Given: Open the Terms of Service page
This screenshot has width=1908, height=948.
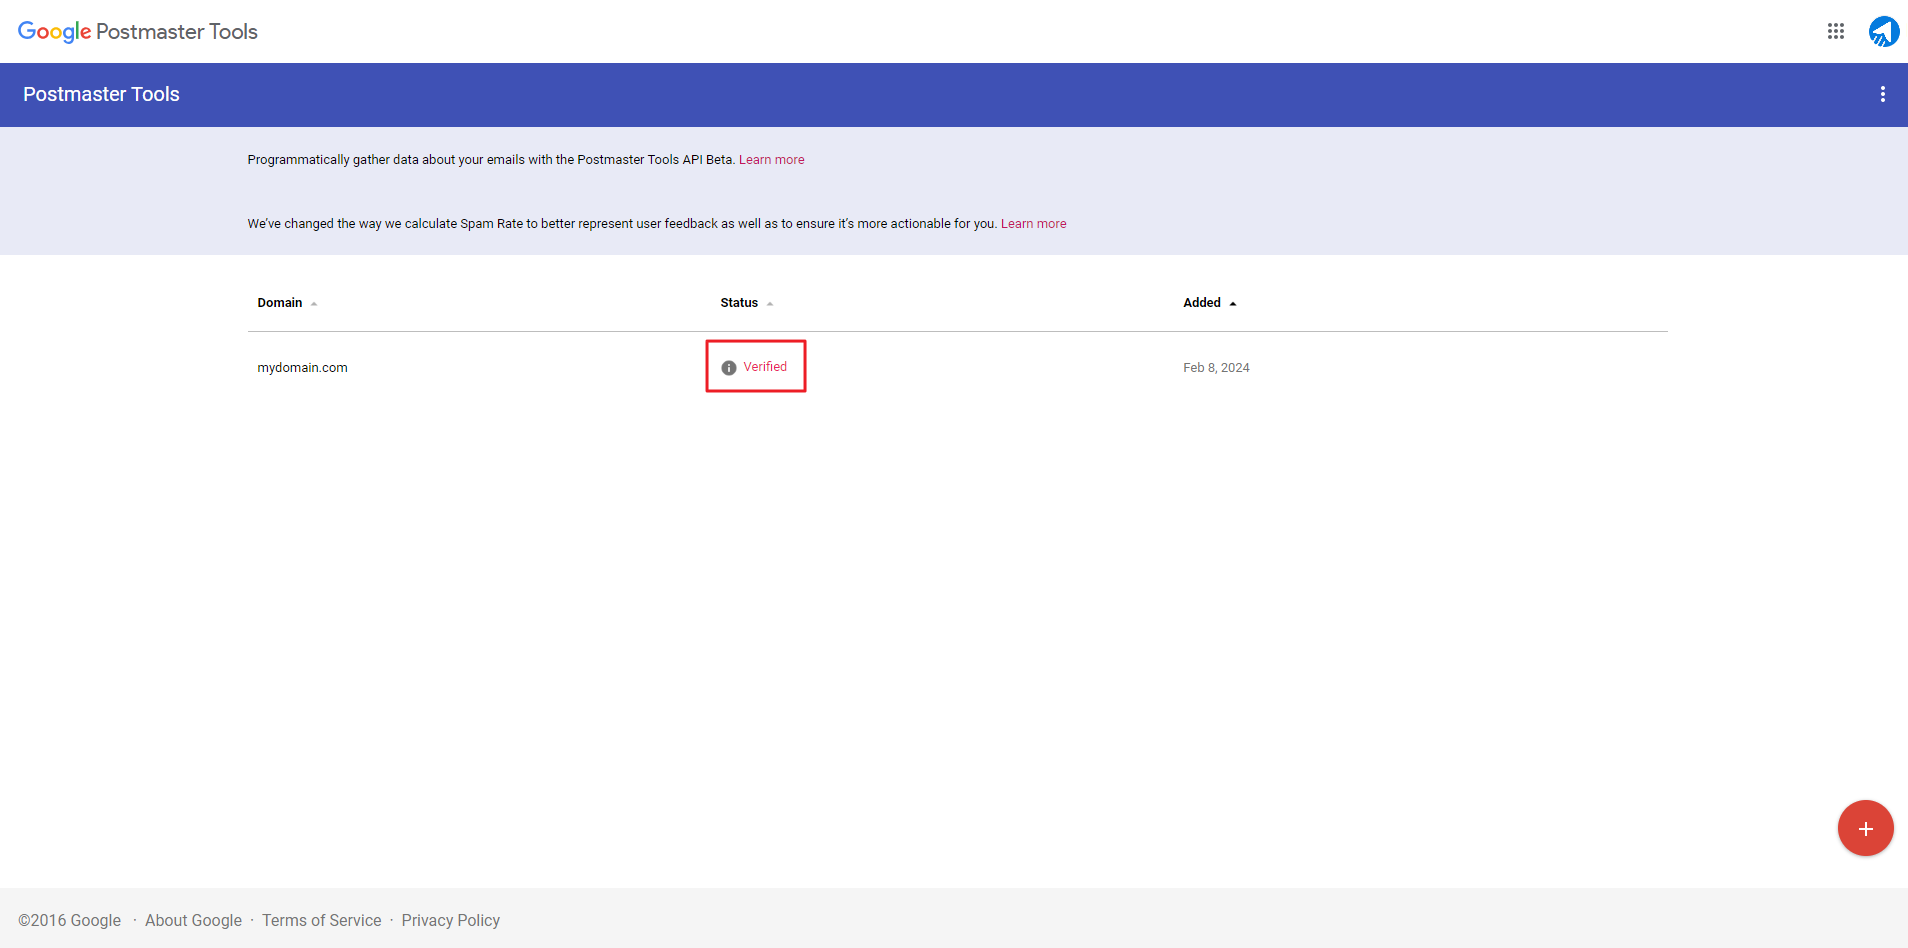Looking at the screenshot, I should point(322,920).
